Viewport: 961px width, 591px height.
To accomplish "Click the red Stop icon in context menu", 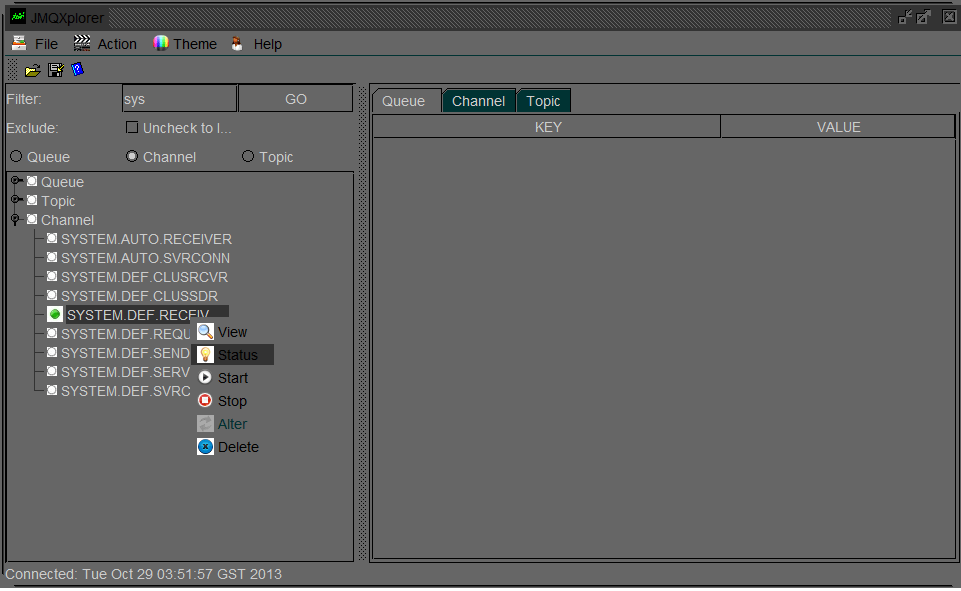I will [x=207, y=400].
